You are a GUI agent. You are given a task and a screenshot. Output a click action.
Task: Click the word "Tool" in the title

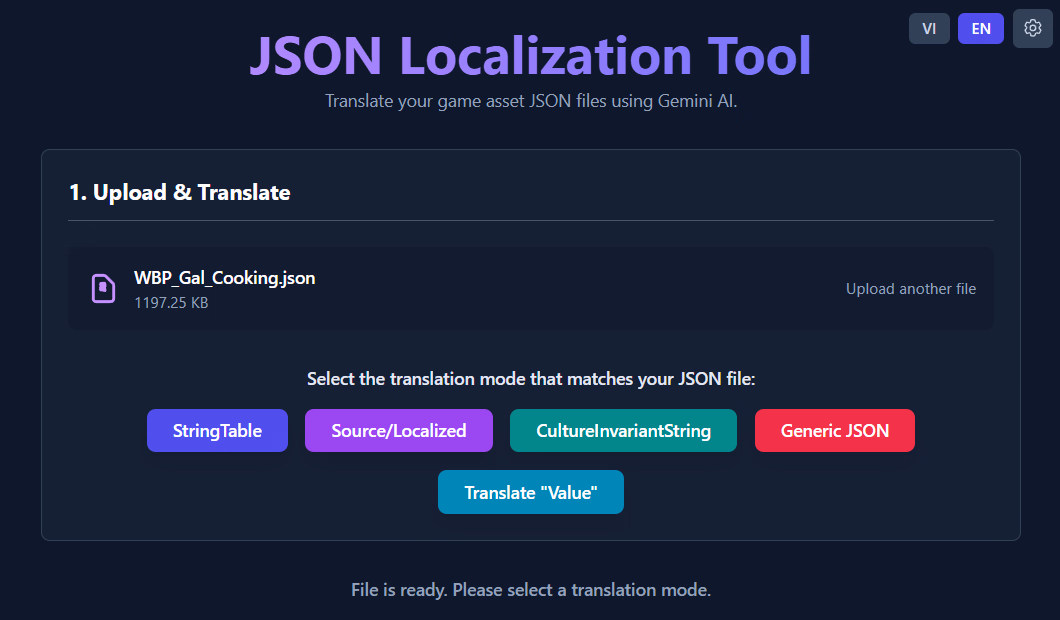759,55
